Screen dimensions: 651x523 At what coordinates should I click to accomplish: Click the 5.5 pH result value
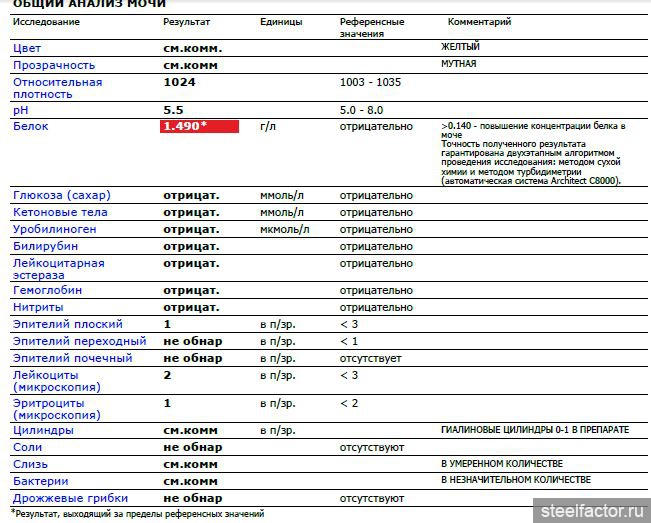173,110
